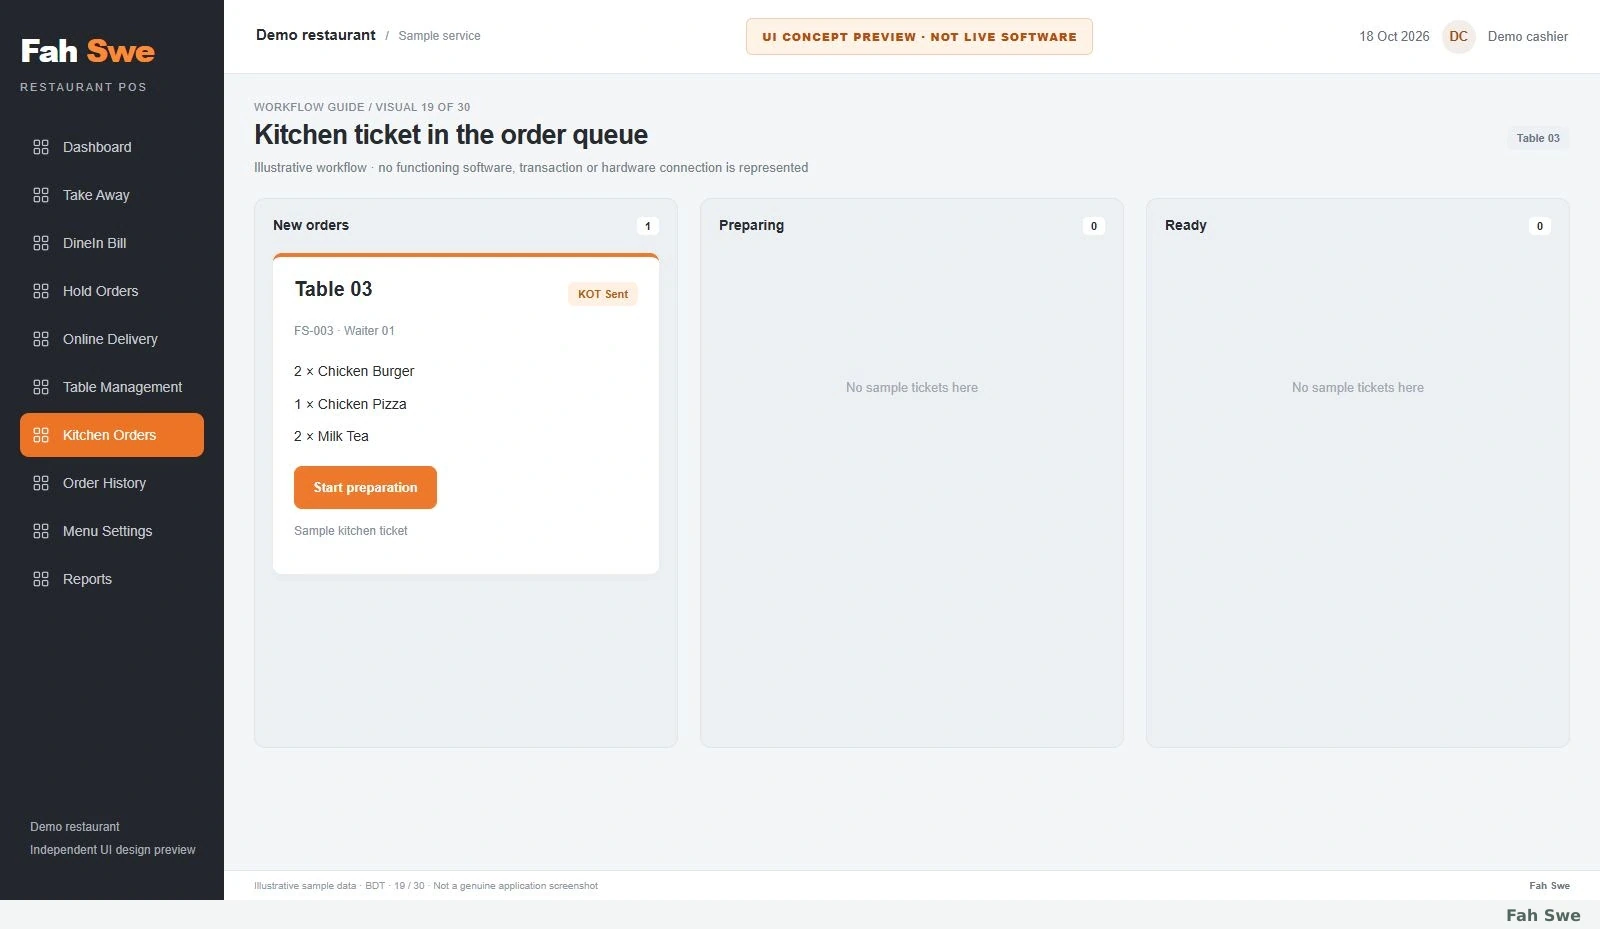Click the Start preparation button
The width and height of the screenshot is (1600, 929).
click(x=365, y=487)
